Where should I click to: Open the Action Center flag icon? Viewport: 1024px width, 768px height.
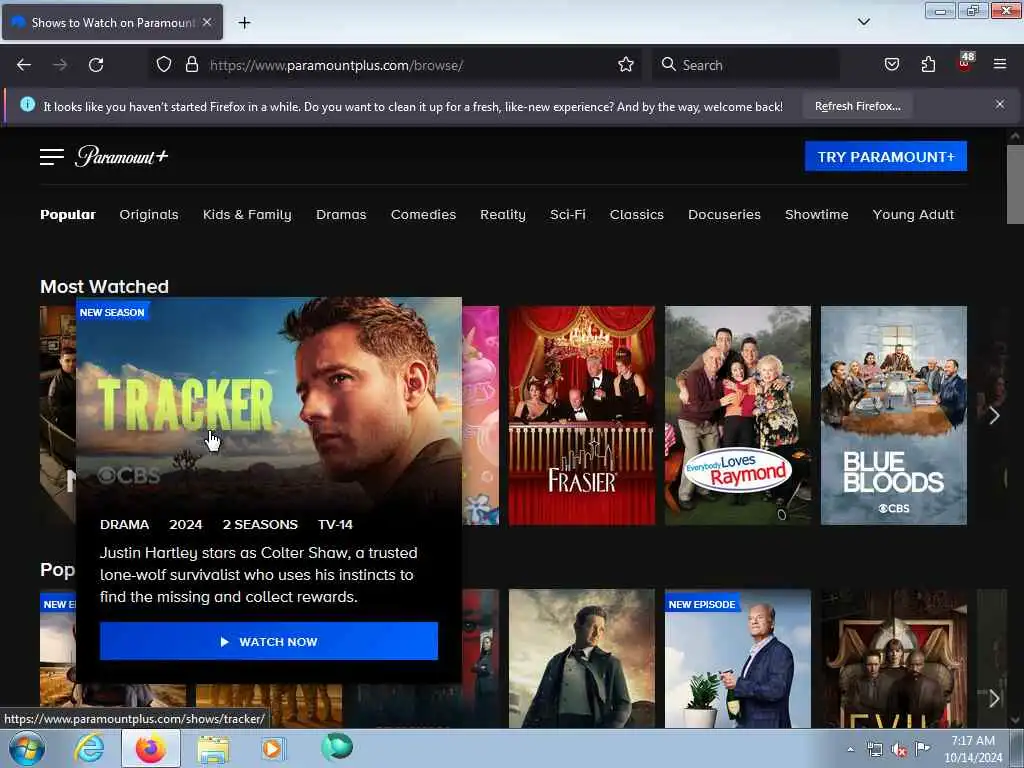(x=922, y=748)
